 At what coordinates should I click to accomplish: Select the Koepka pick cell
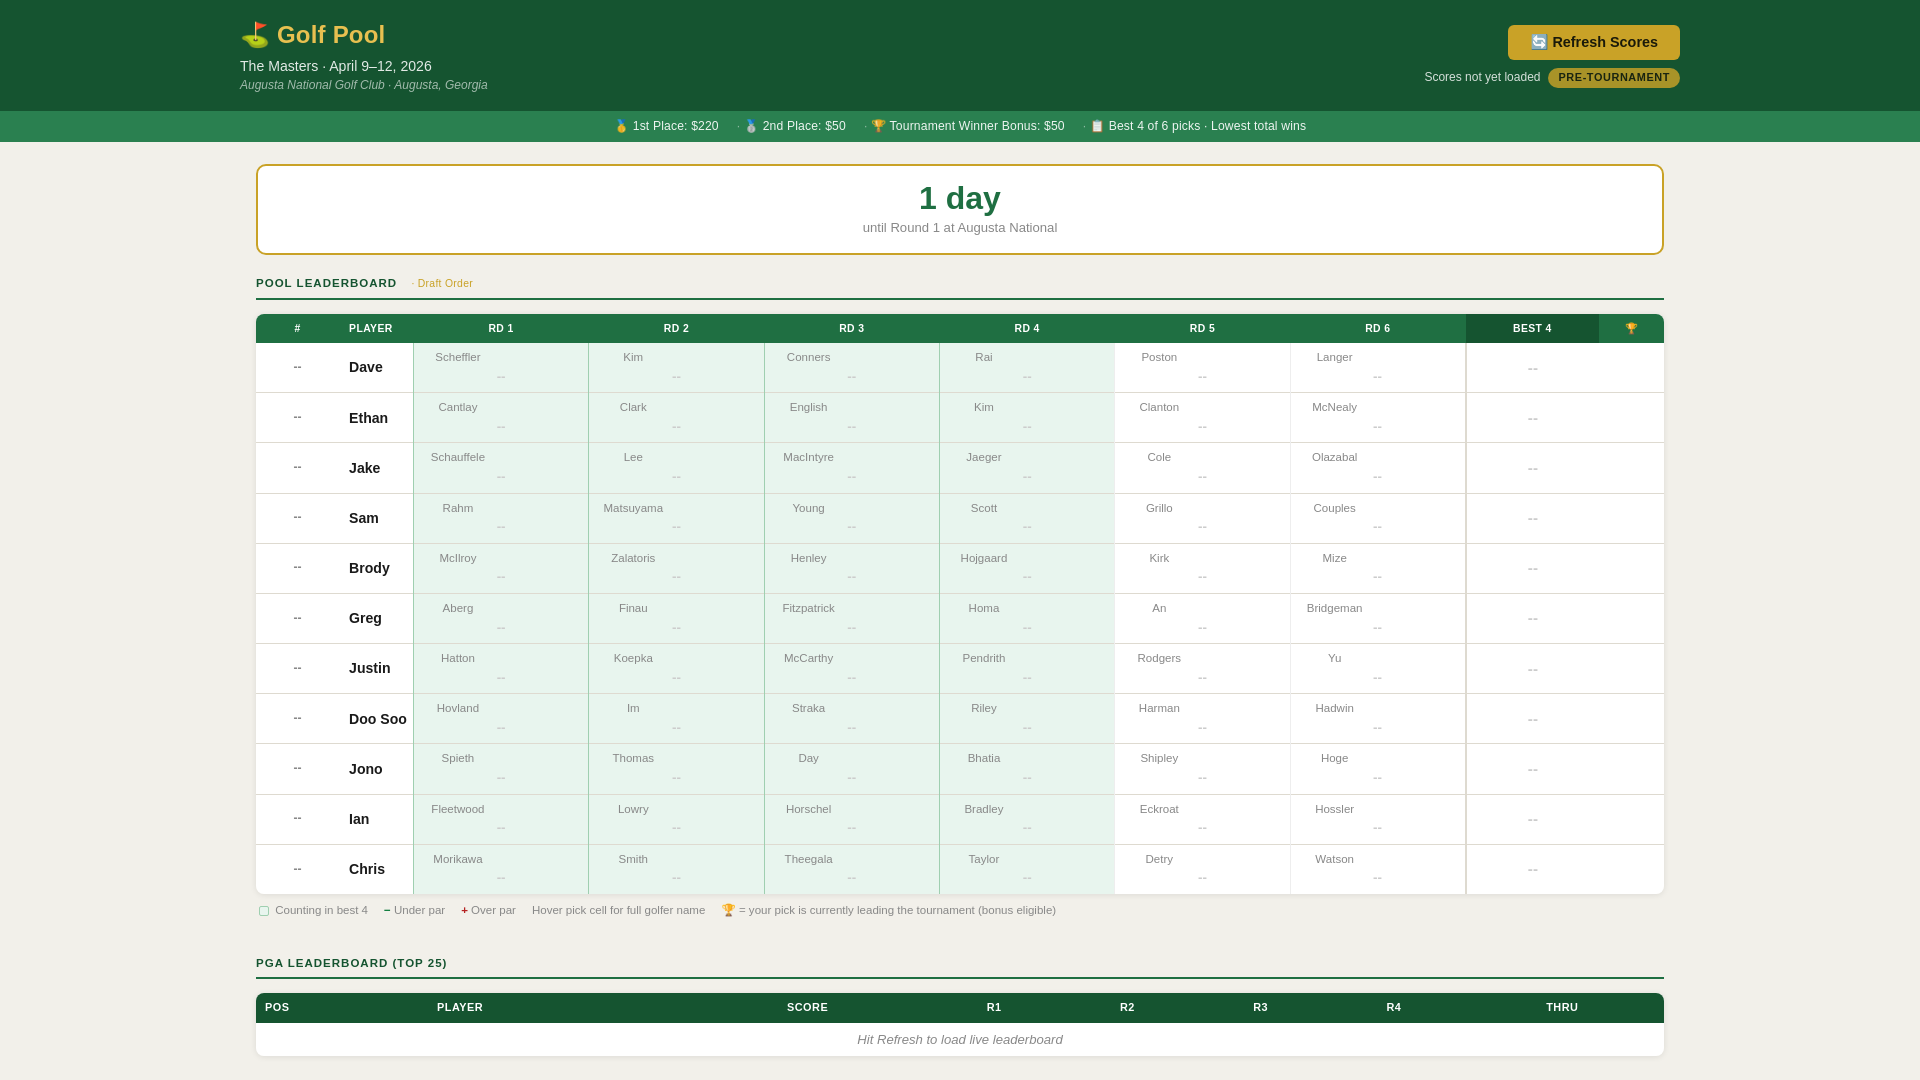pos(676,669)
